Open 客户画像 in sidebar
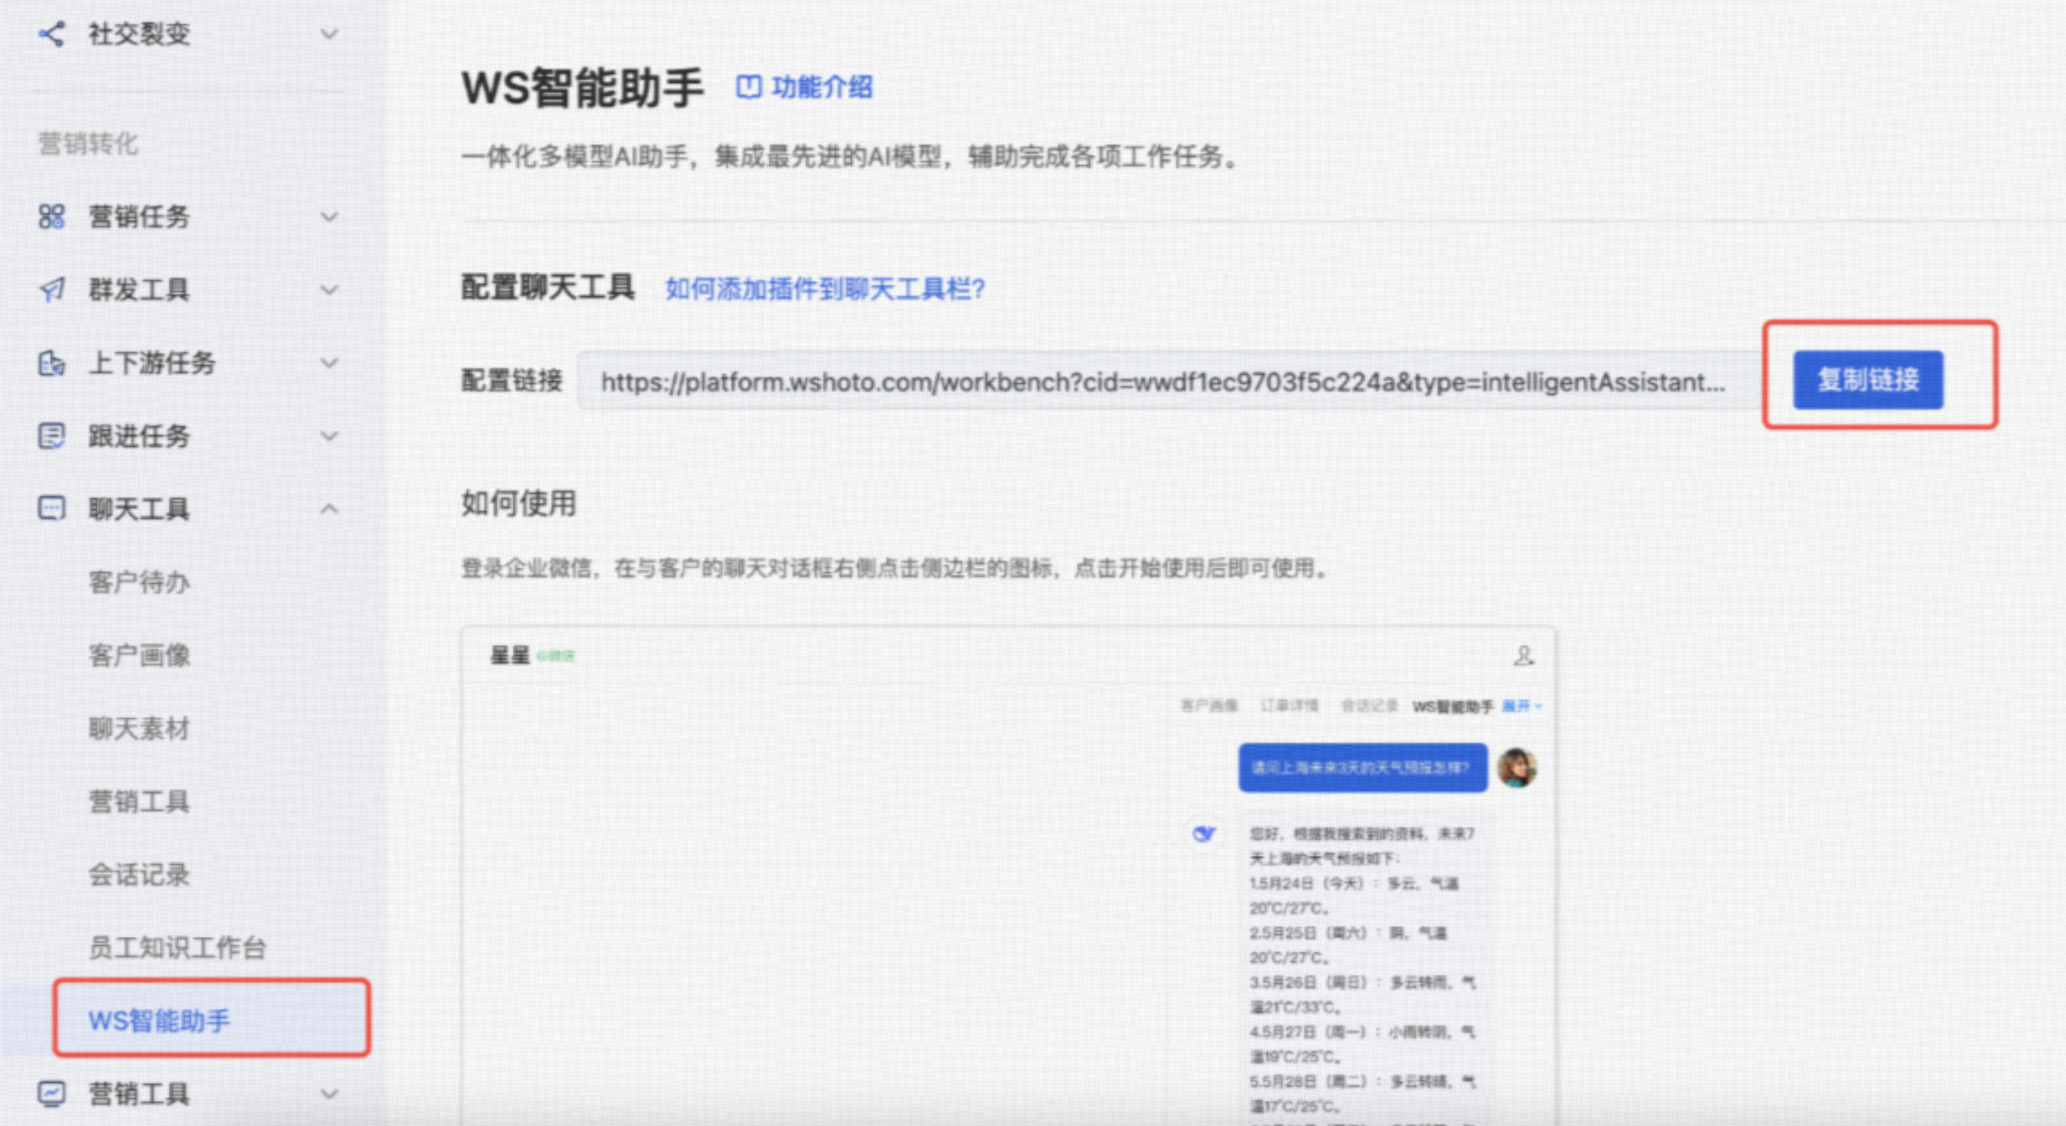2066x1126 pixels. (x=139, y=655)
